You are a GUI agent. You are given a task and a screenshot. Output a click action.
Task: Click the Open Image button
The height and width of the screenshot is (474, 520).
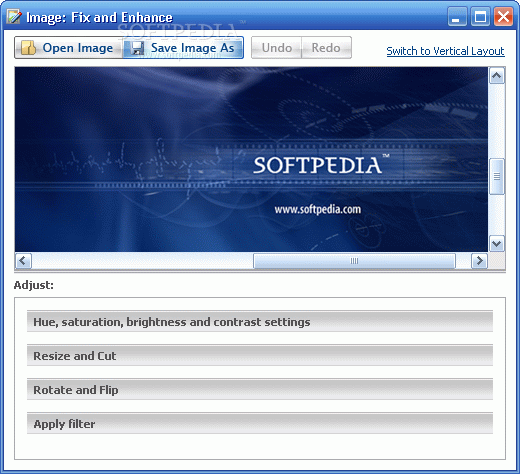(x=69, y=48)
